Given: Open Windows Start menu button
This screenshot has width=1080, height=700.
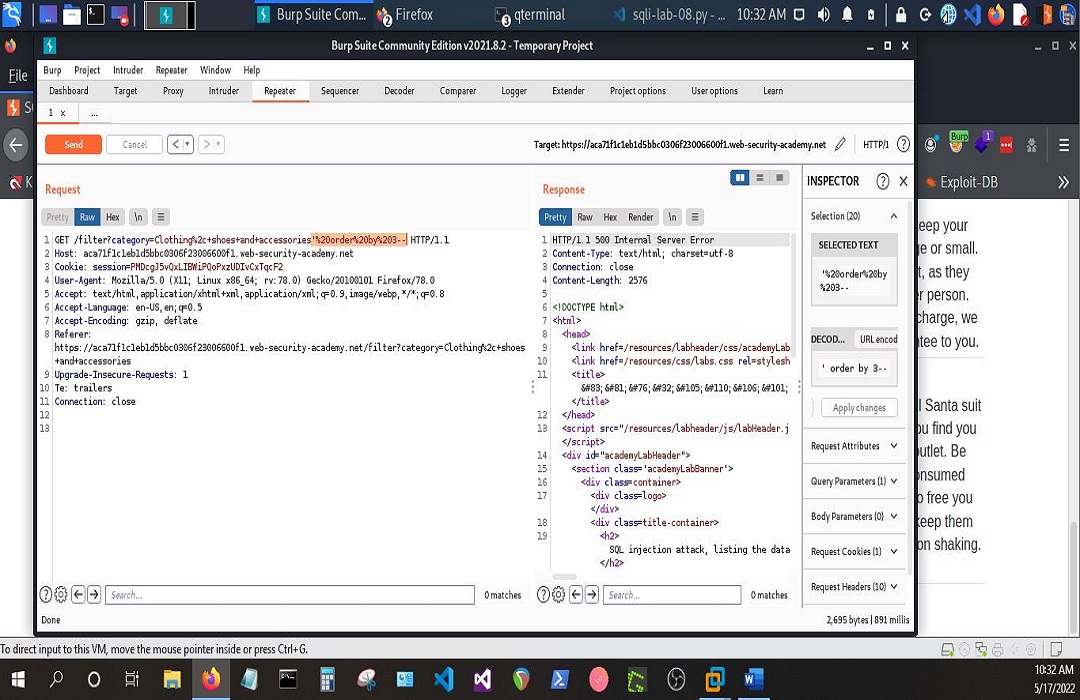Looking at the screenshot, I should [18, 680].
